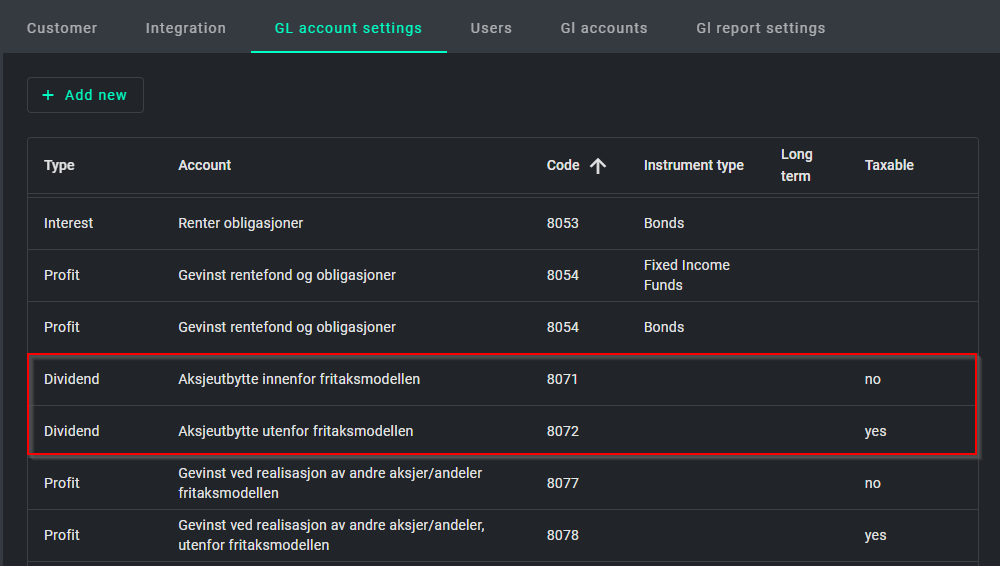Open the Customer tab

tap(62, 28)
